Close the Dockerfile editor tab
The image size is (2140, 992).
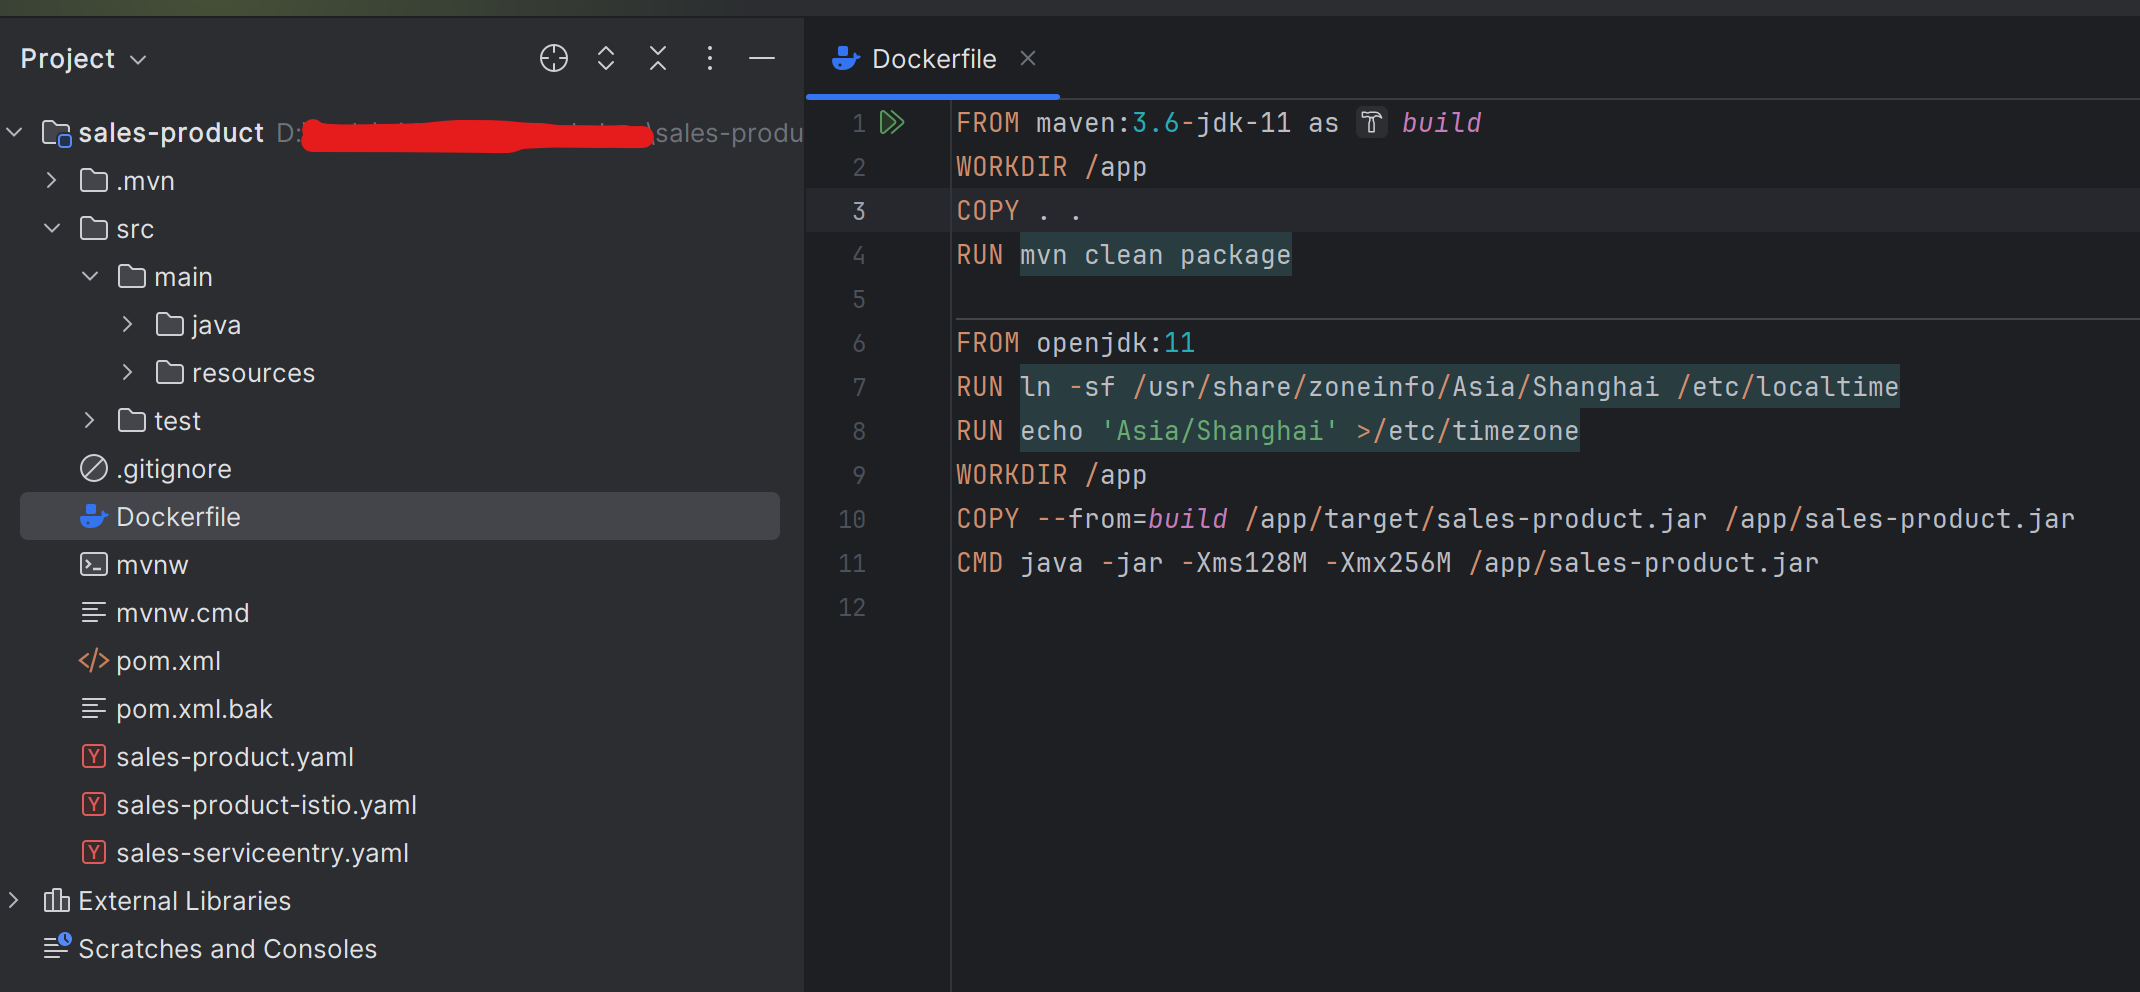point(1027,59)
